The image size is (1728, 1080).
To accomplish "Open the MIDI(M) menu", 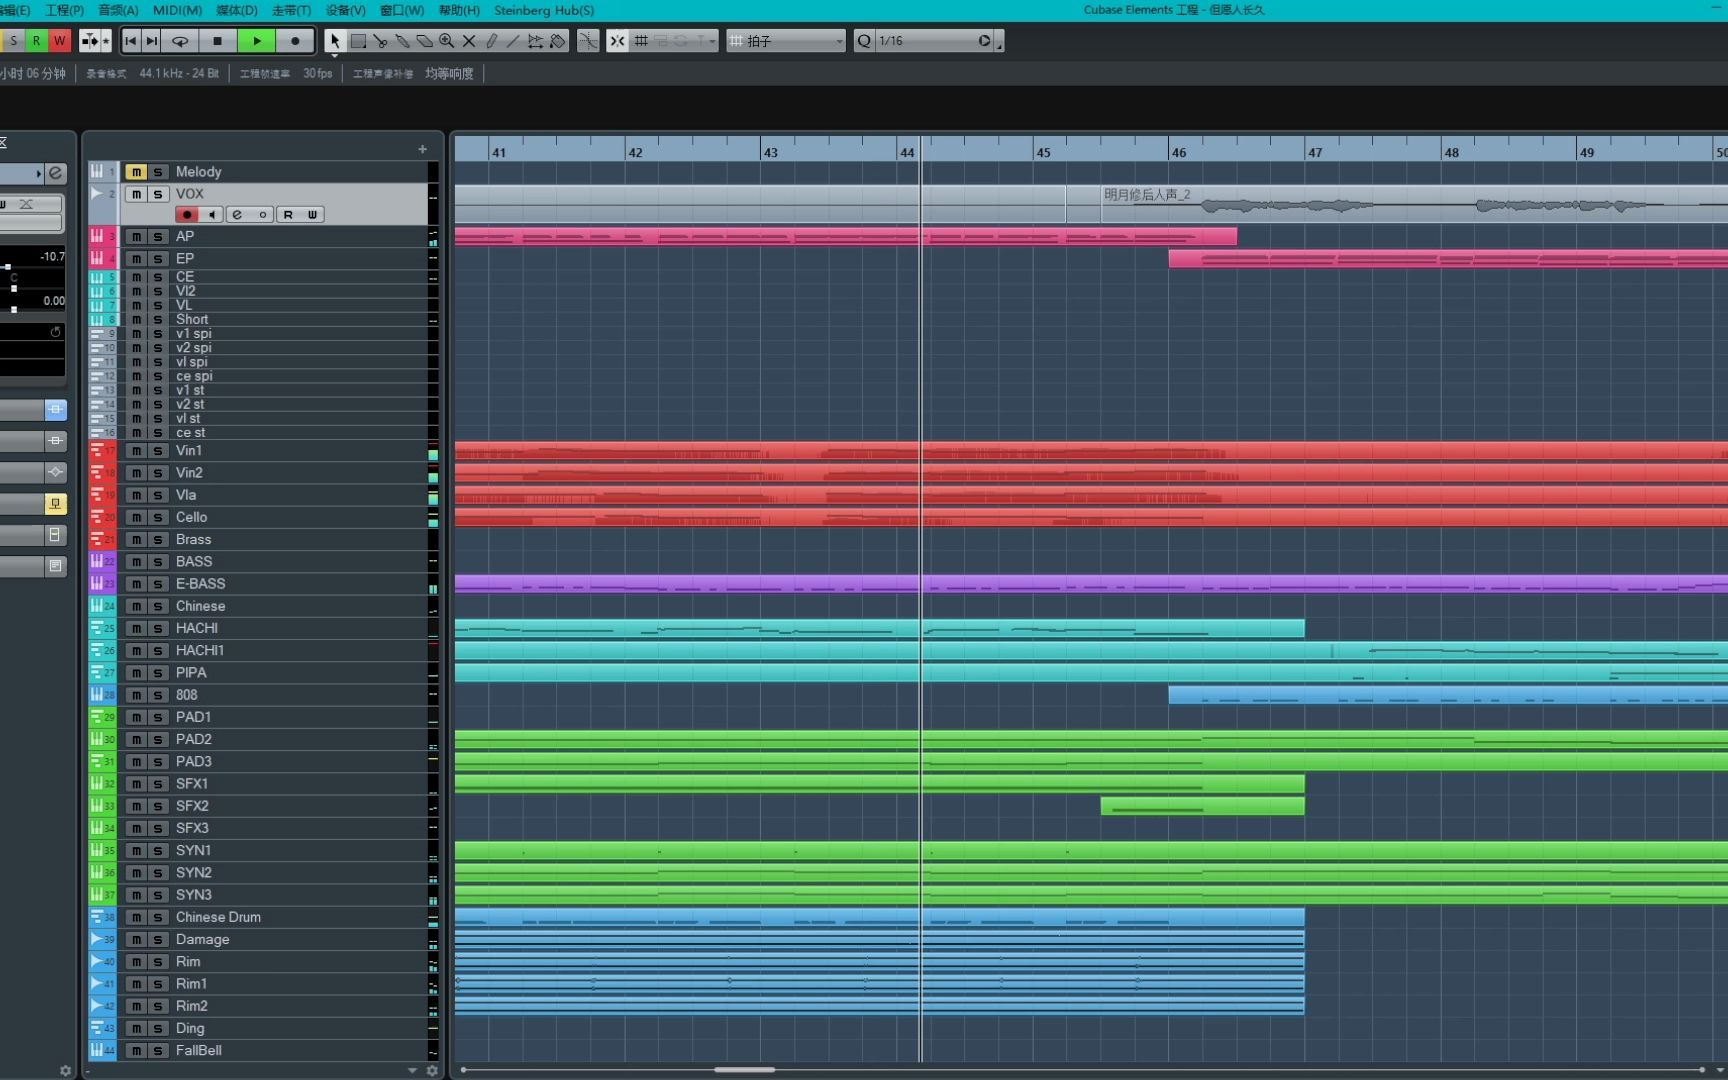I will [177, 10].
